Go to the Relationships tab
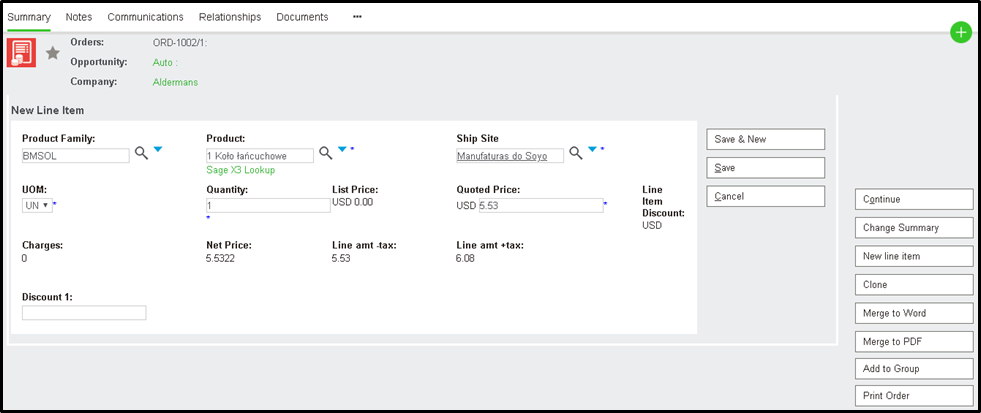The width and height of the screenshot is (981, 413). pyautogui.click(x=230, y=17)
